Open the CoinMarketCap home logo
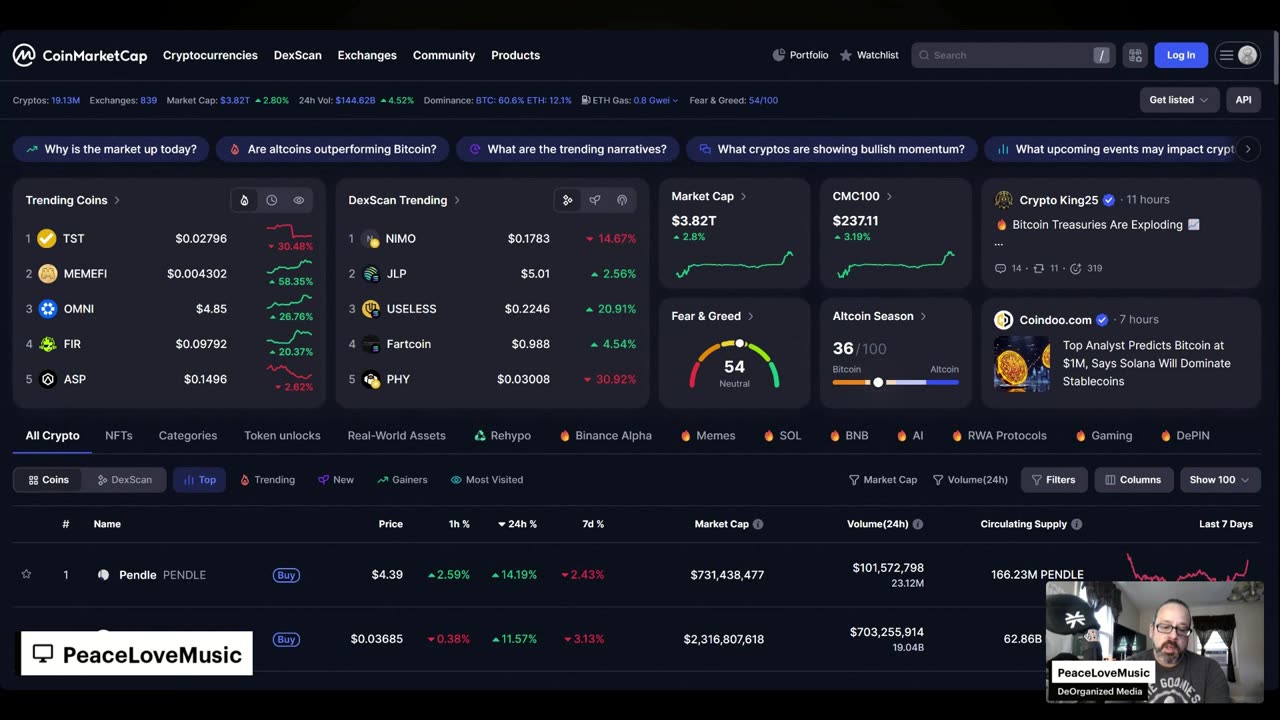The image size is (1280, 720). click(80, 55)
